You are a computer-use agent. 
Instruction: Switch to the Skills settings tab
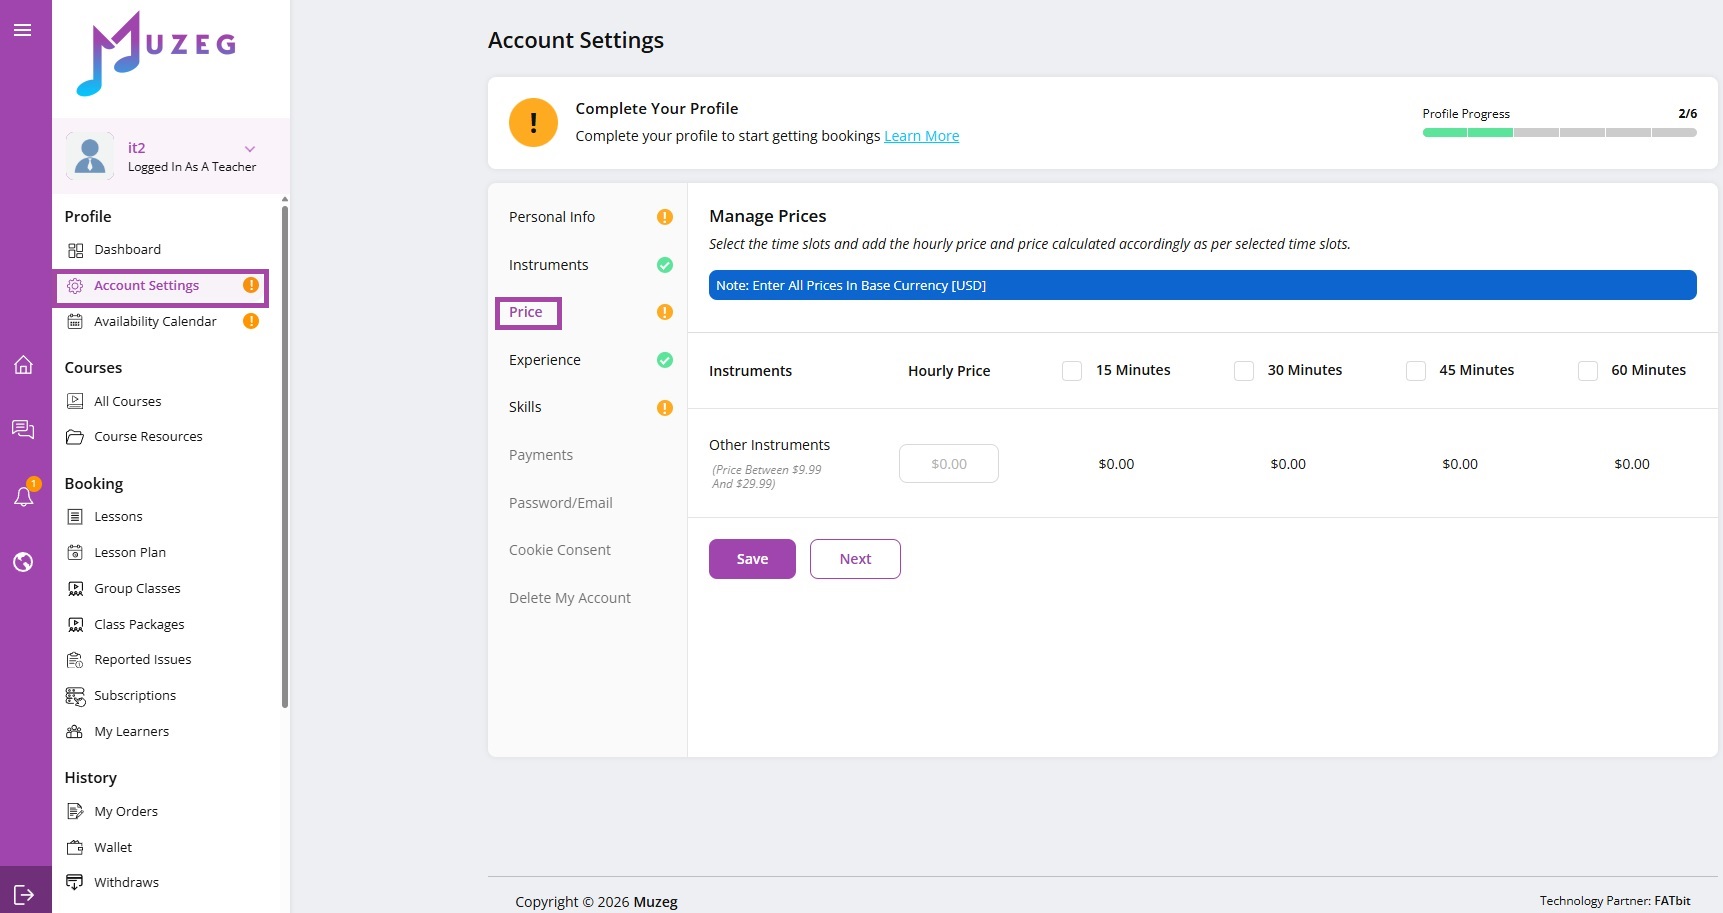coord(525,407)
